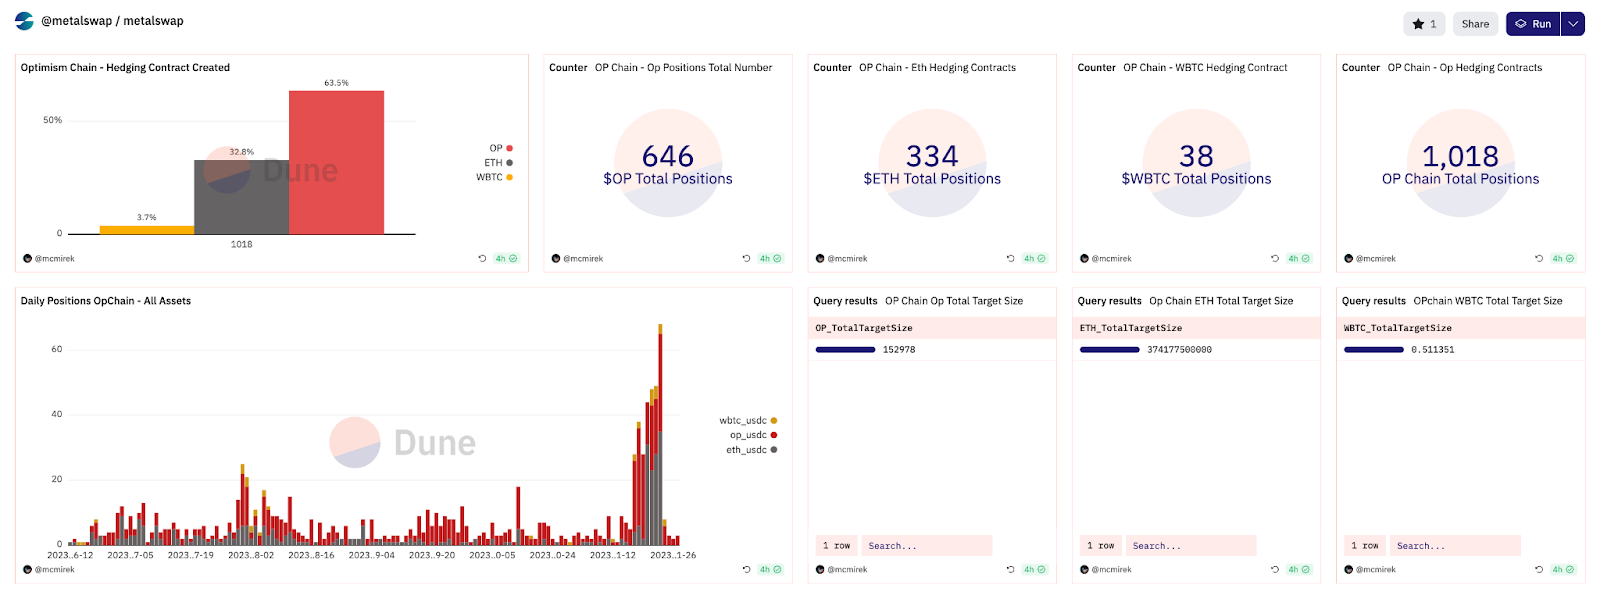This screenshot has height=595, width=1600.
Task: Open OP Chain Op Total Target Size title
Action: coord(954,301)
